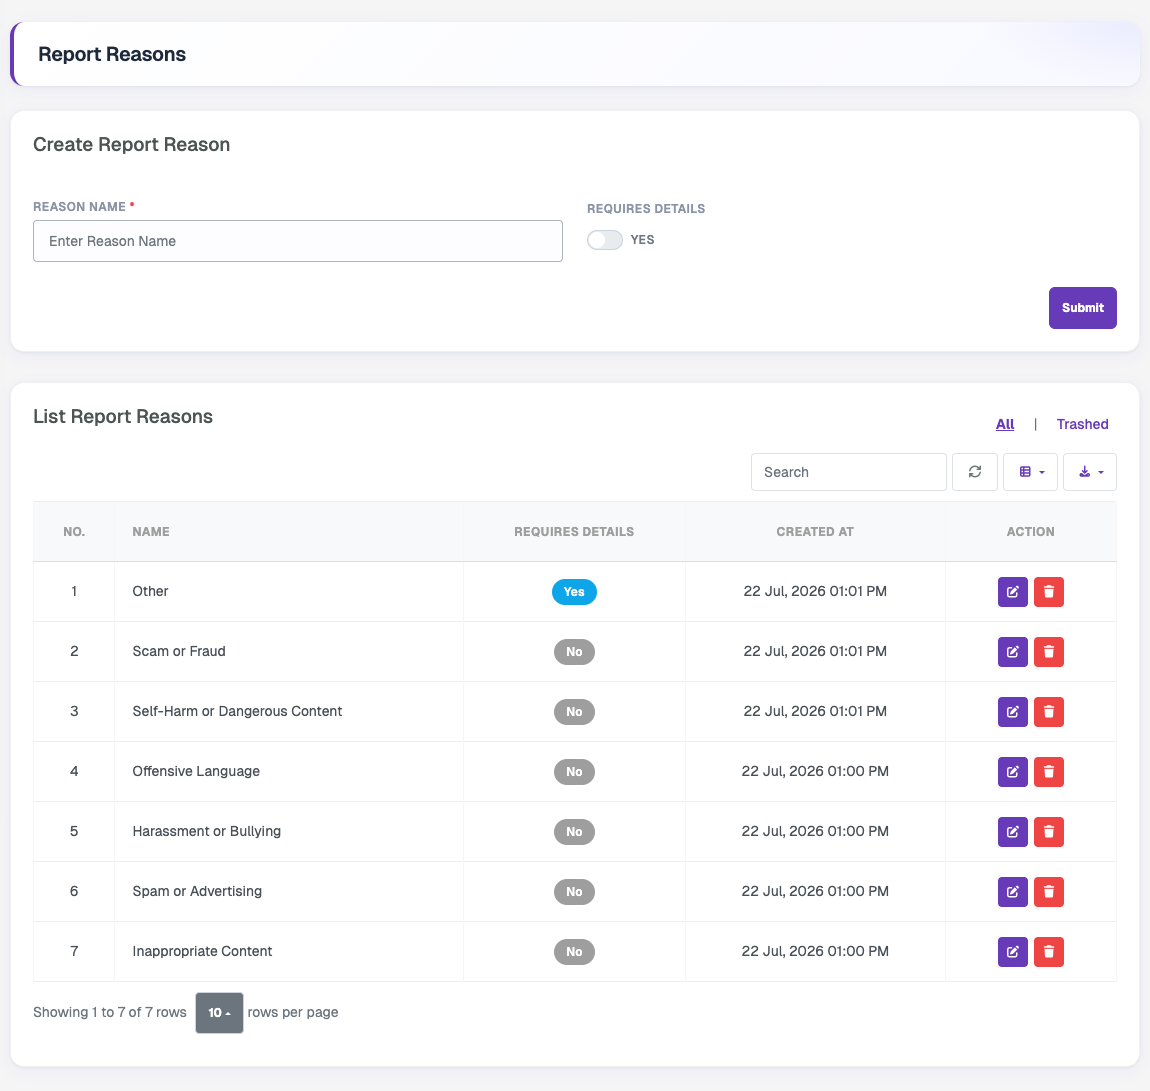
Task: Delete the Other report reason
Action: click(x=1049, y=592)
